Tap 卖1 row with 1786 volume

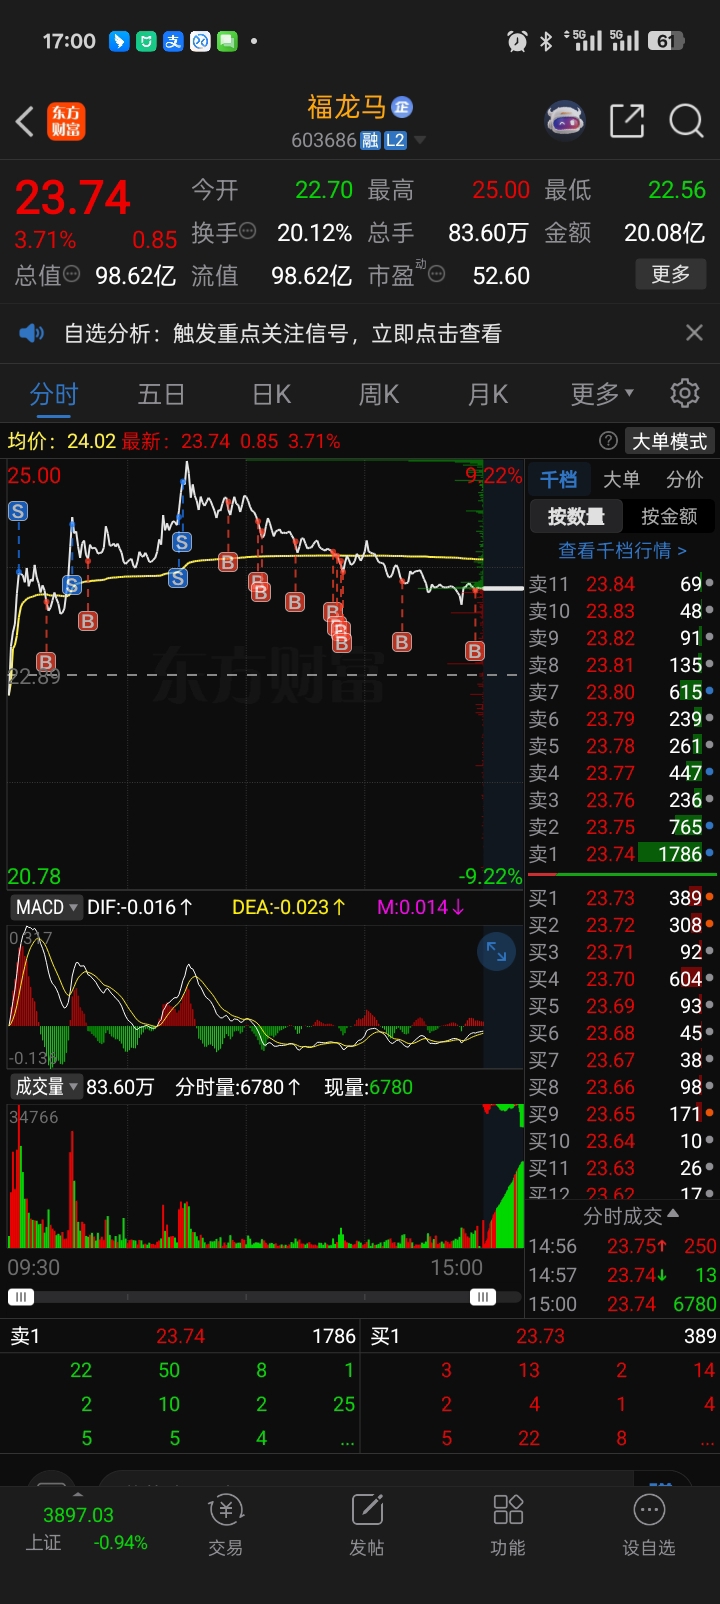click(x=621, y=854)
